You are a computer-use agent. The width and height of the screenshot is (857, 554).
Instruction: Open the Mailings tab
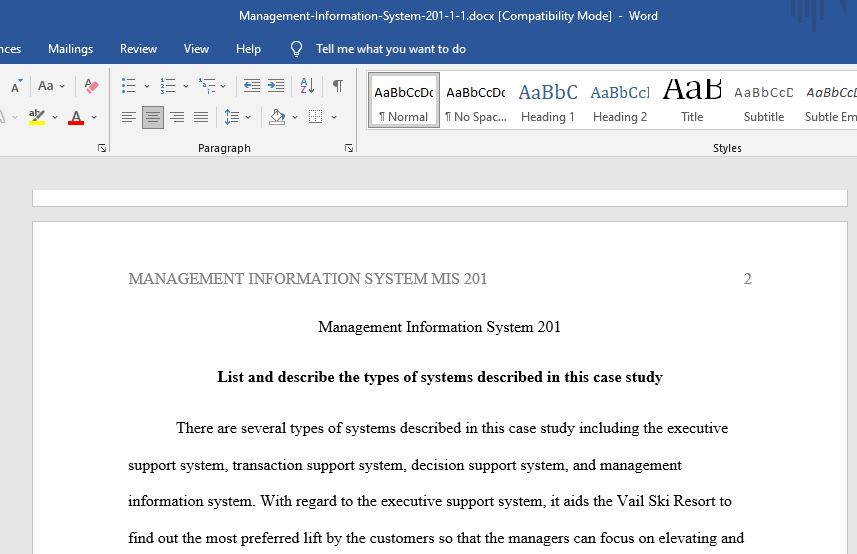pos(71,49)
